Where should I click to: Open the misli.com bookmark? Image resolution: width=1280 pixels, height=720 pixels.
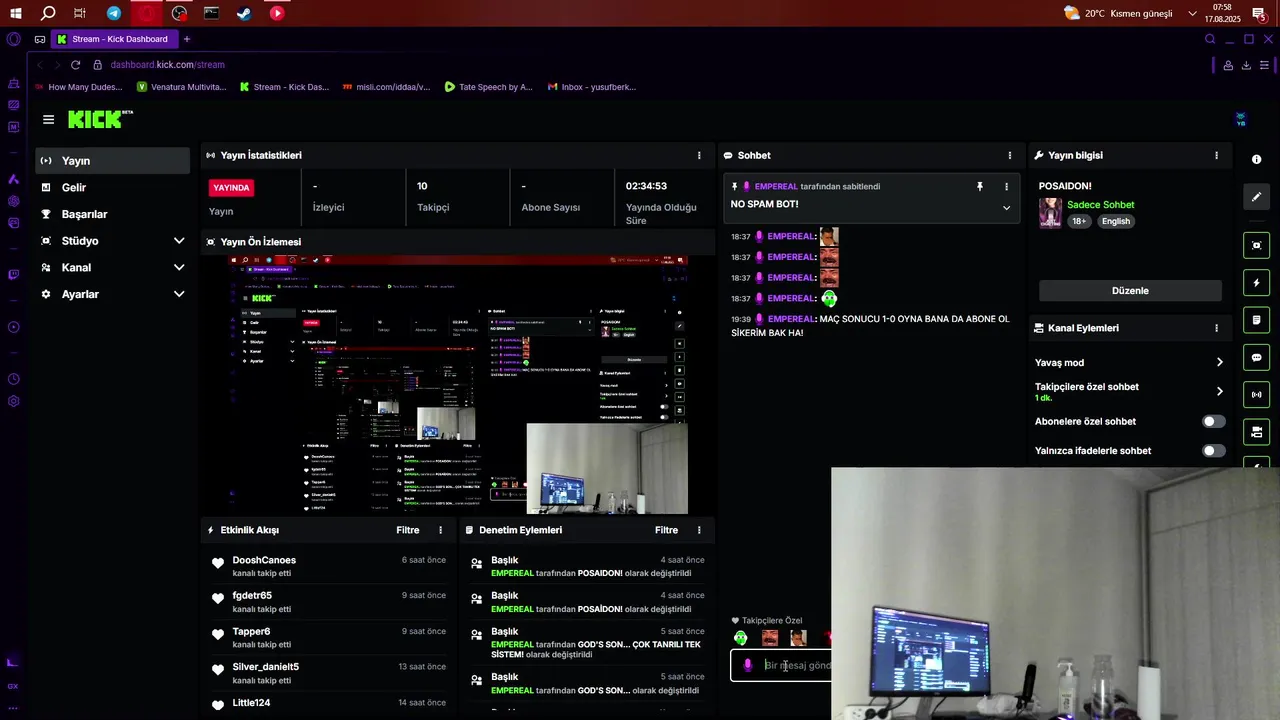tap(386, 87)
